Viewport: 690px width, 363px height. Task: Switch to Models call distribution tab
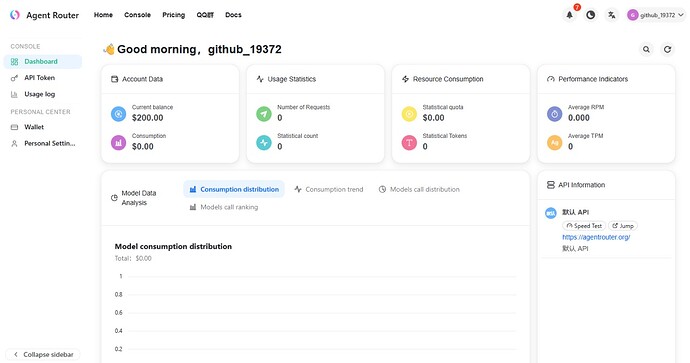pyautogui.click(x=419, y=189)
